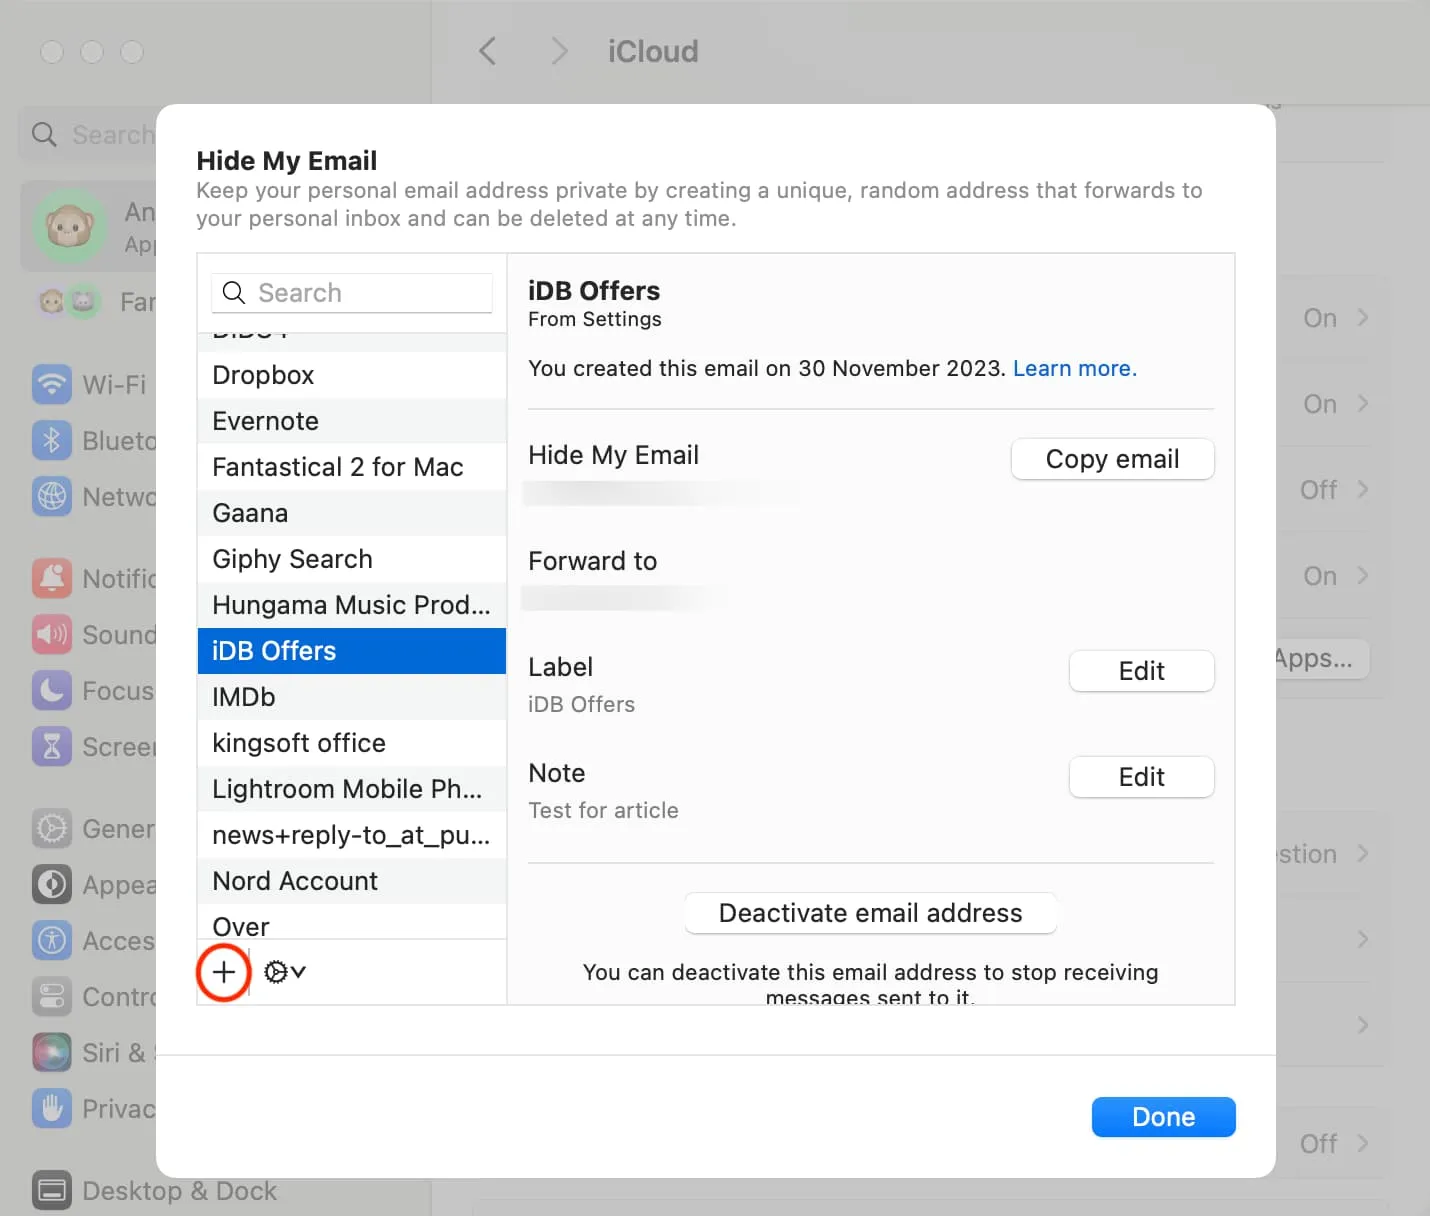Go back with the toolbar back arrow
1430x1216 pixels.
coord(487,51)
